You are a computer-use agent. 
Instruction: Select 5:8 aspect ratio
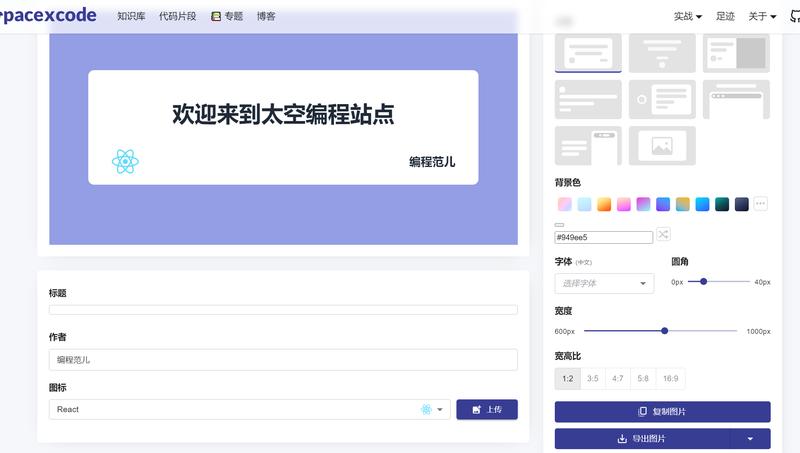[643, 379]
